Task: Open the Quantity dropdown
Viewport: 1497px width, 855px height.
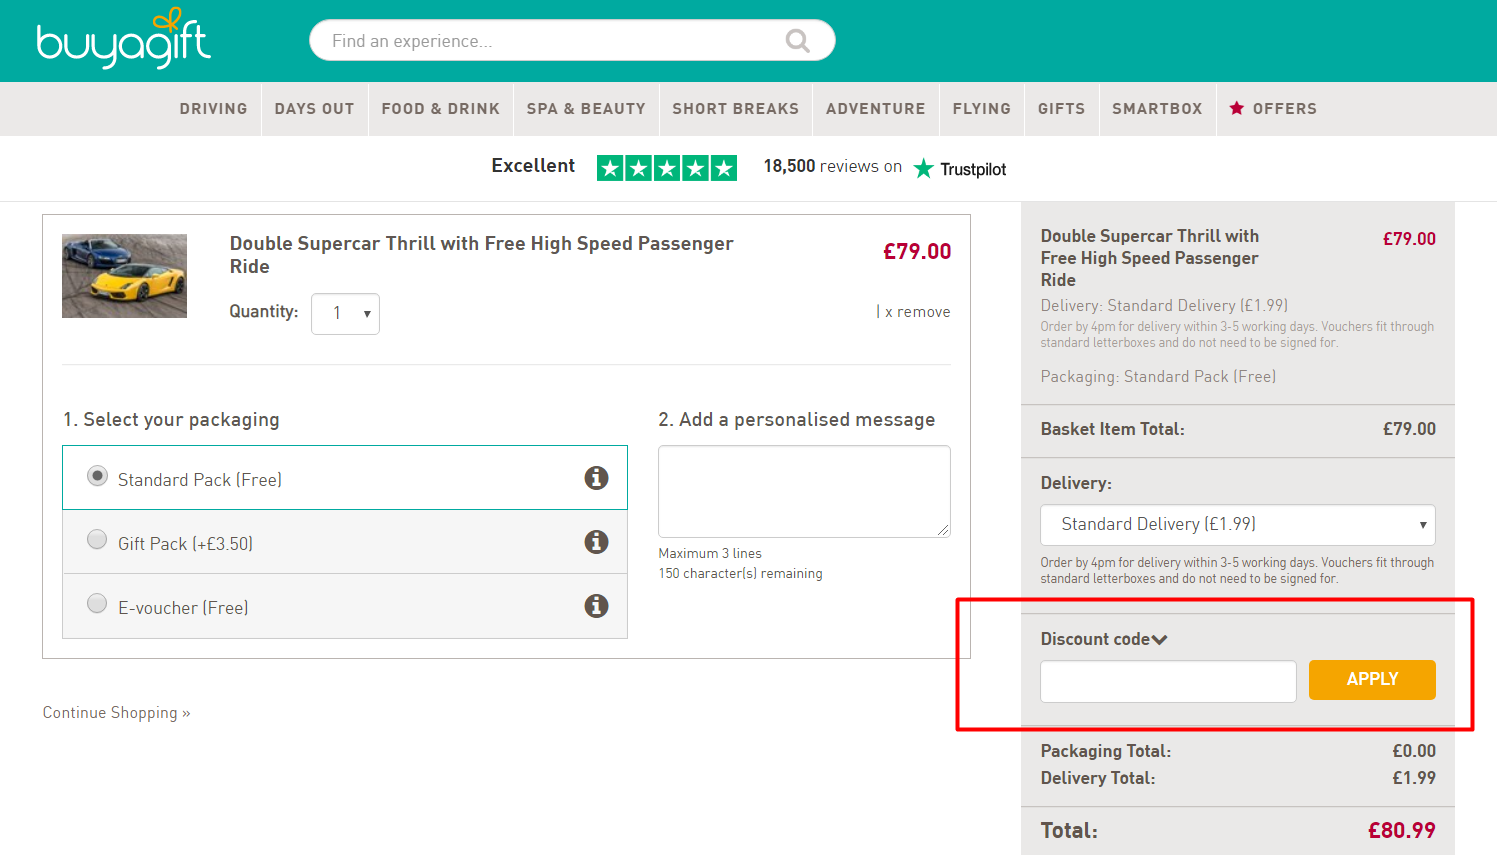Action: pos(345,314)
